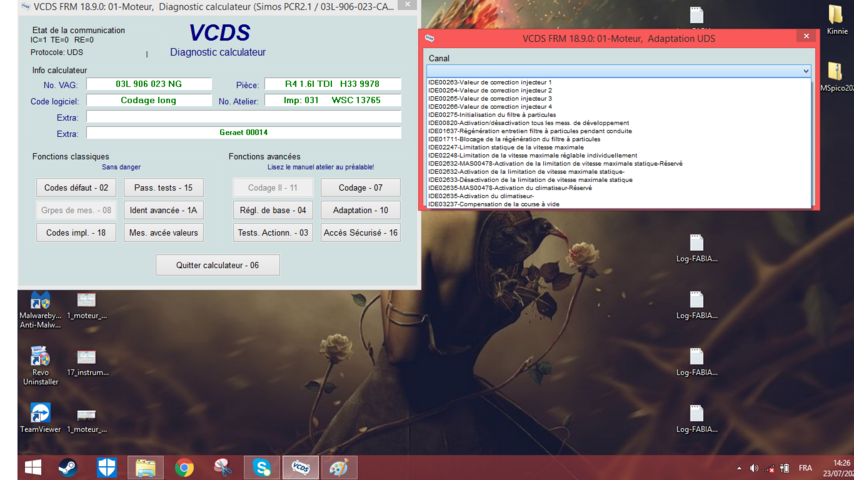Open Régl. de base - 04
Screen dimensions: 854x480
pos(273,210)
